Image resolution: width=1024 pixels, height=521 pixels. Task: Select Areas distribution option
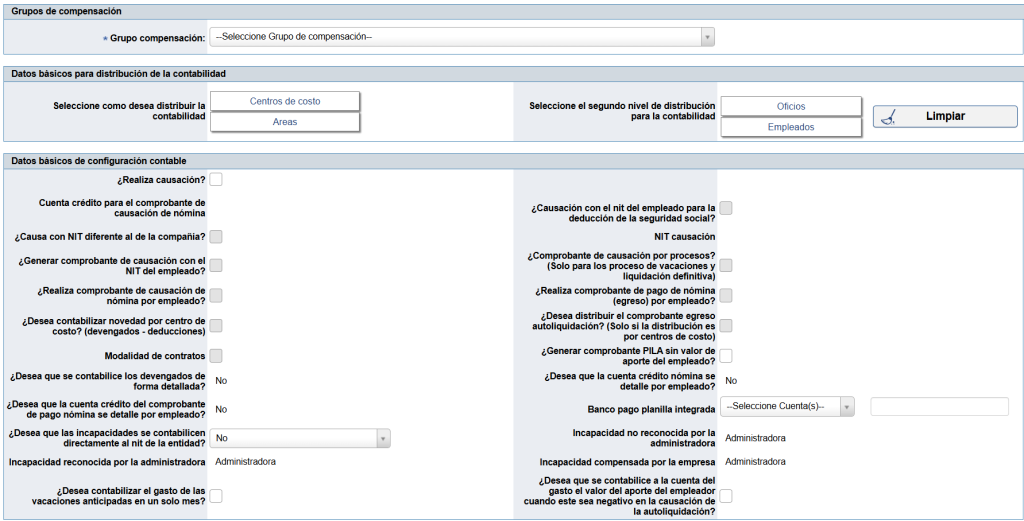(x=285, y=122)
